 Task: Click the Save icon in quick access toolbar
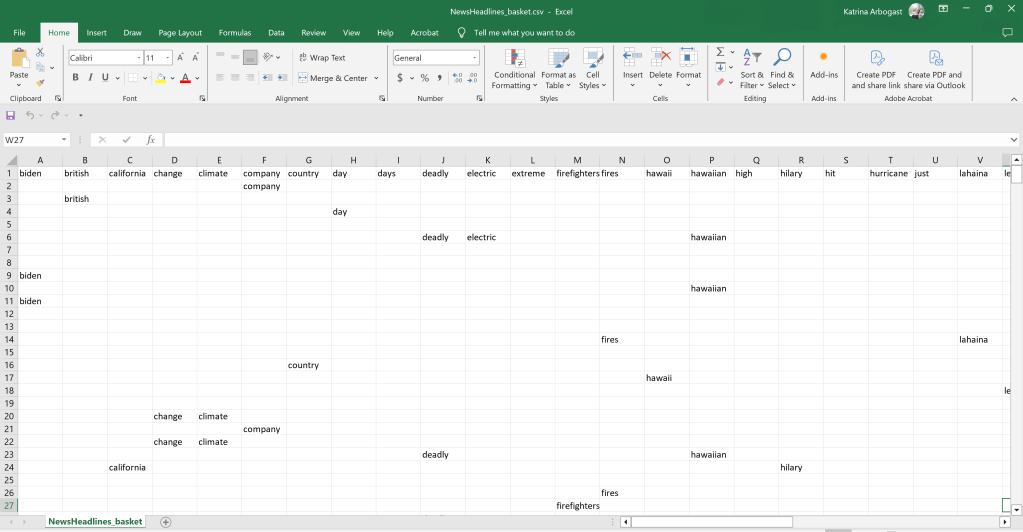point(11,116)
